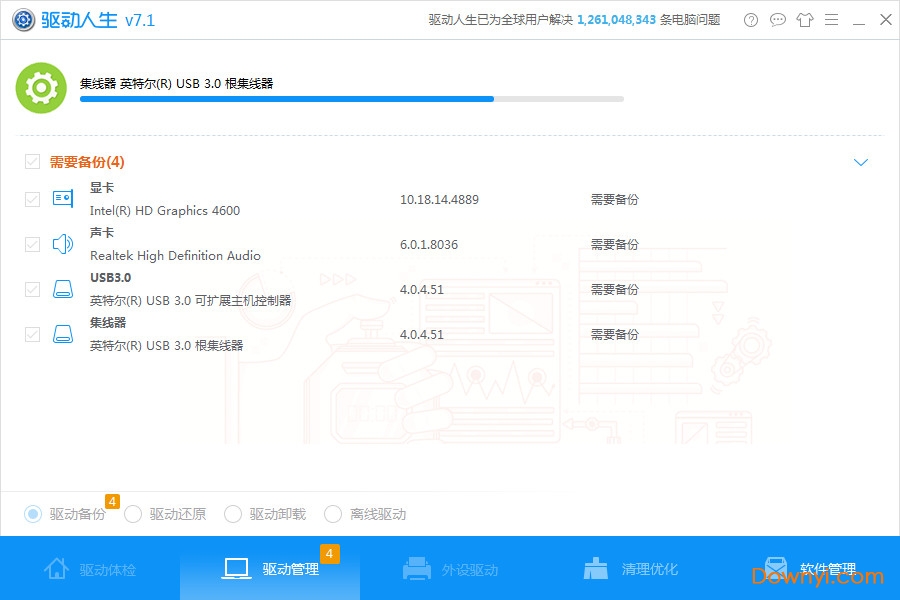Image resolution: width=900 pixels, height=600 pixels.
Task: Click the green gear status icon
Action: (41, 88)
